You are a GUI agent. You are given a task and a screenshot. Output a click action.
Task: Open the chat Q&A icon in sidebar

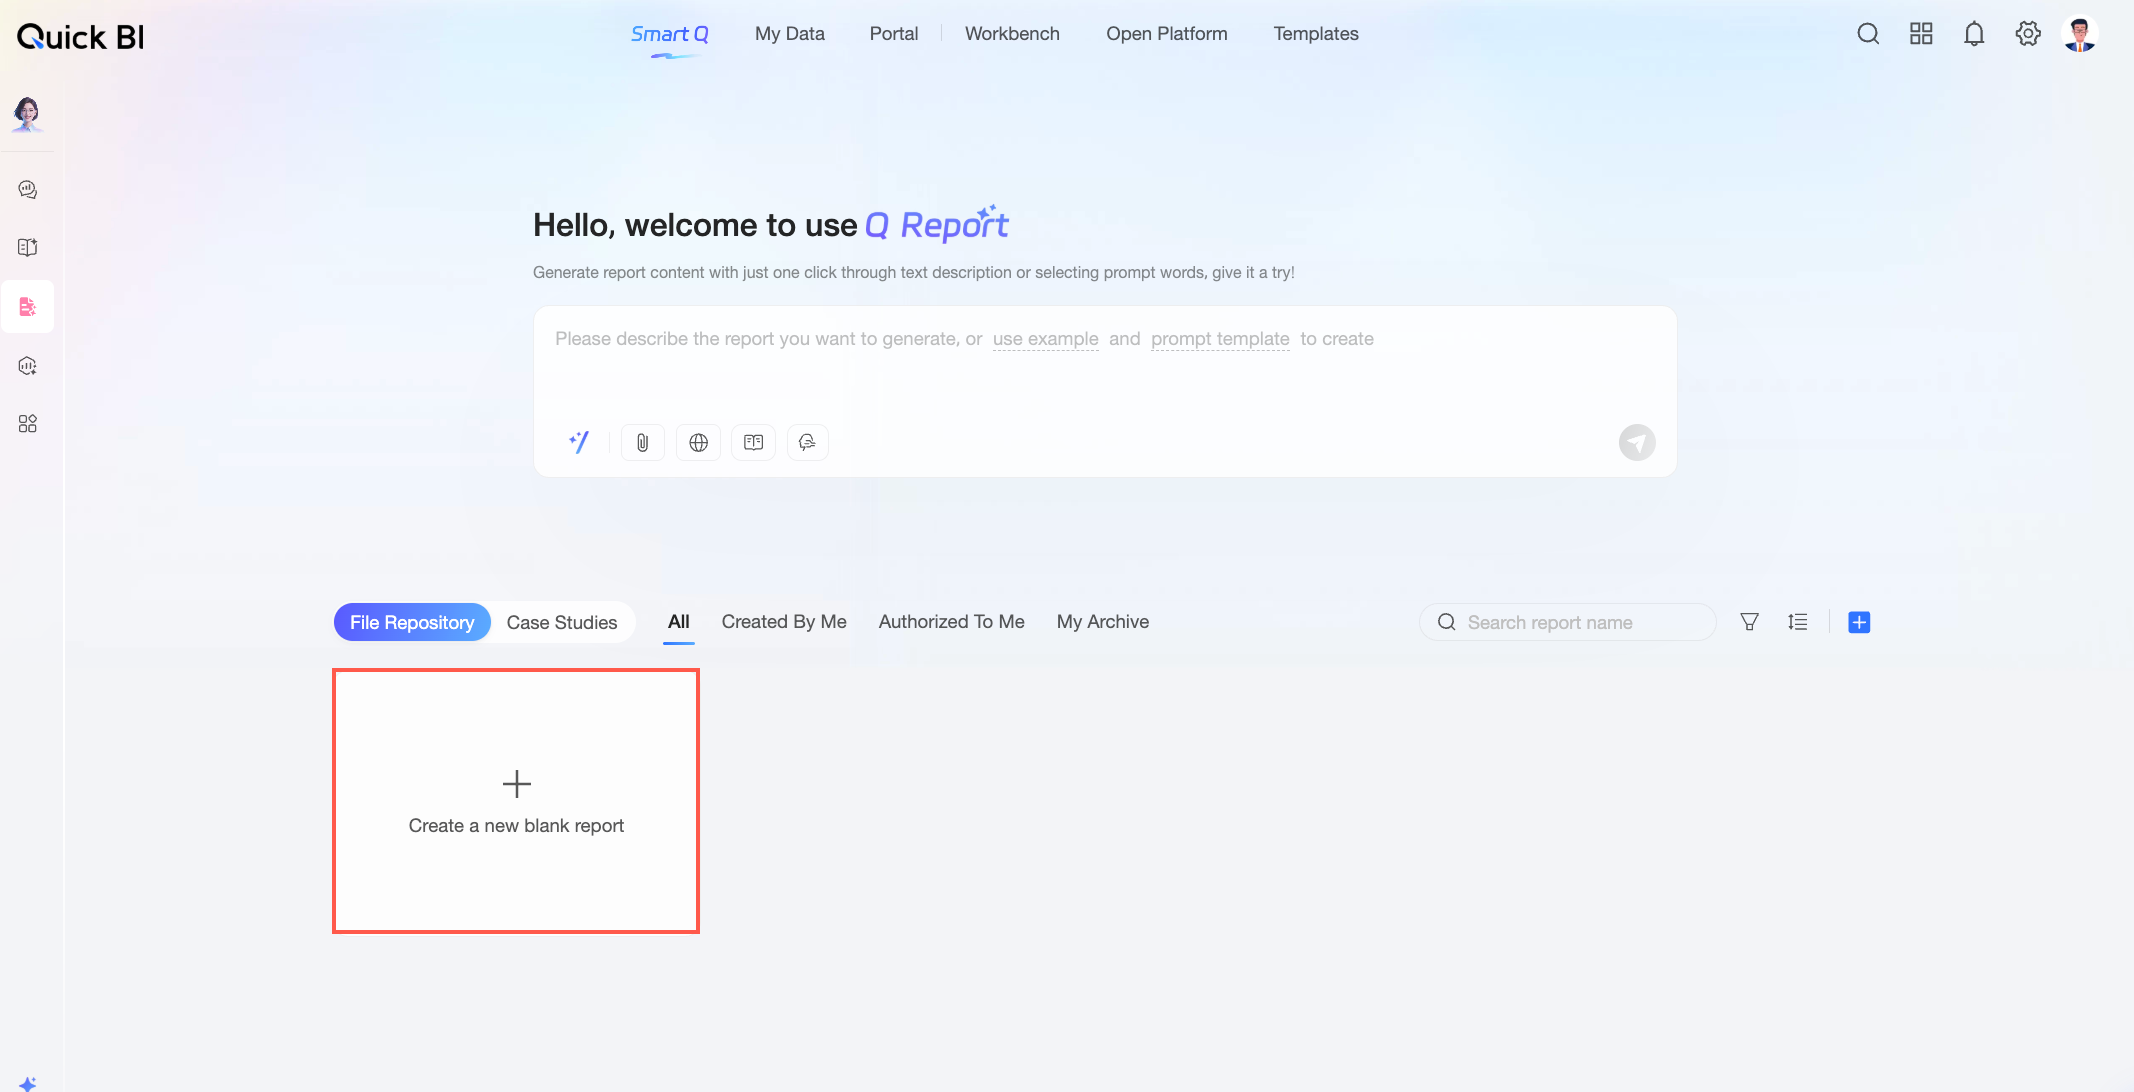click(x=28, y=189)
